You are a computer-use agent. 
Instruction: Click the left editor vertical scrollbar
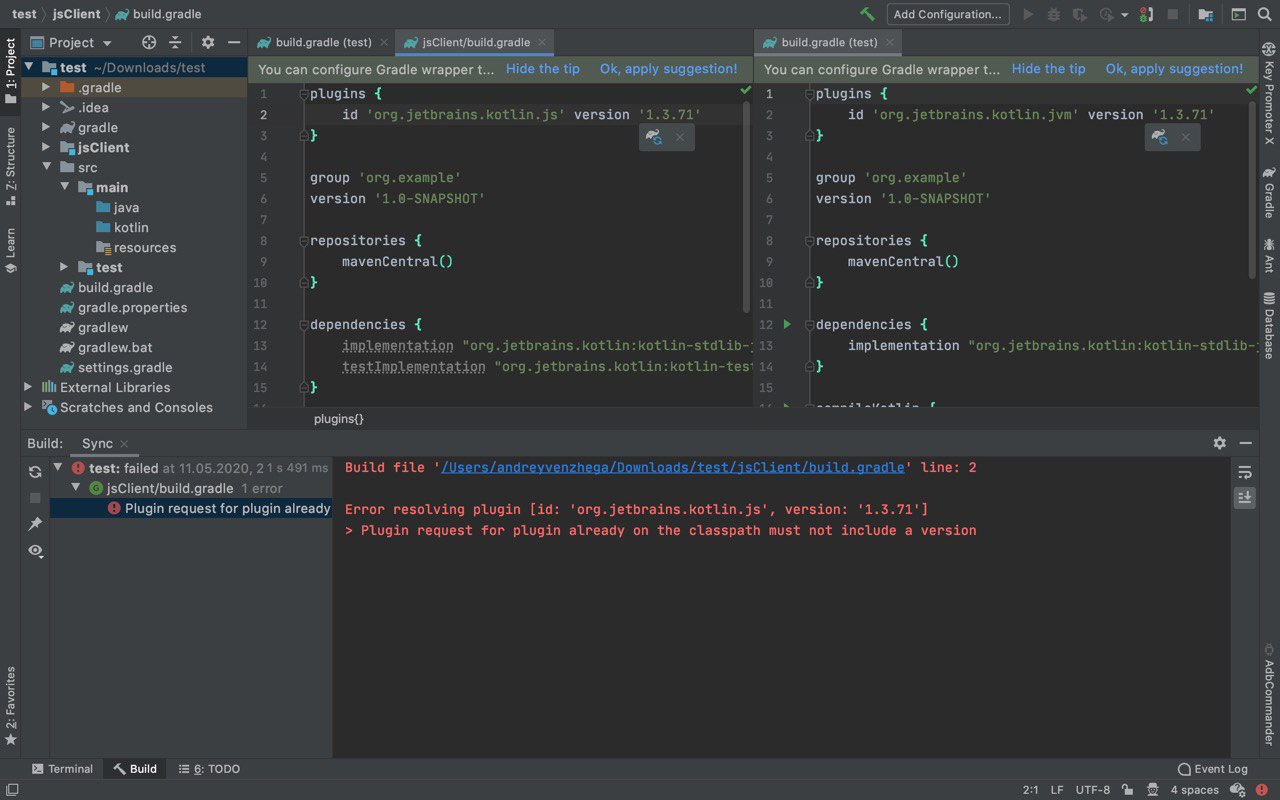tap(746, 205)
